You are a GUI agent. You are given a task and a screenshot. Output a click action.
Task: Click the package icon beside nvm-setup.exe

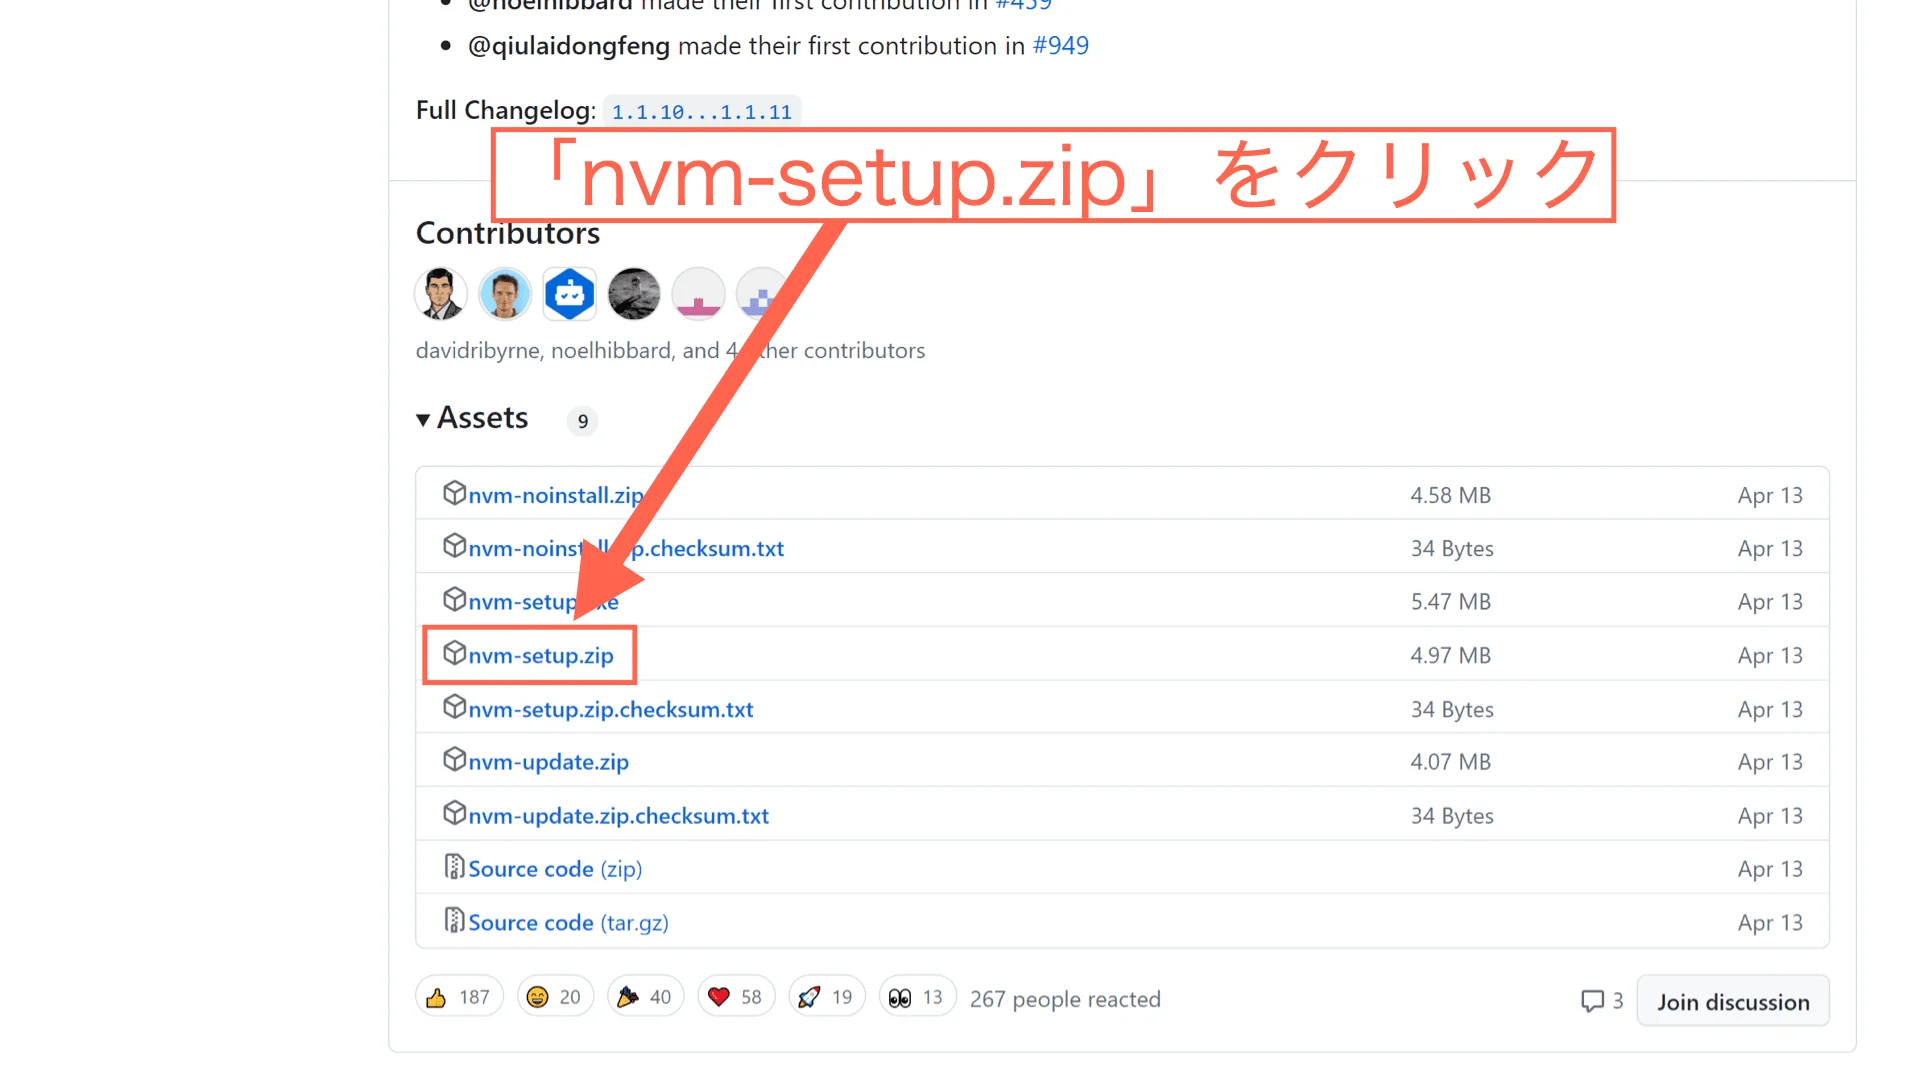pyautogui.click(x=455, y=600)
